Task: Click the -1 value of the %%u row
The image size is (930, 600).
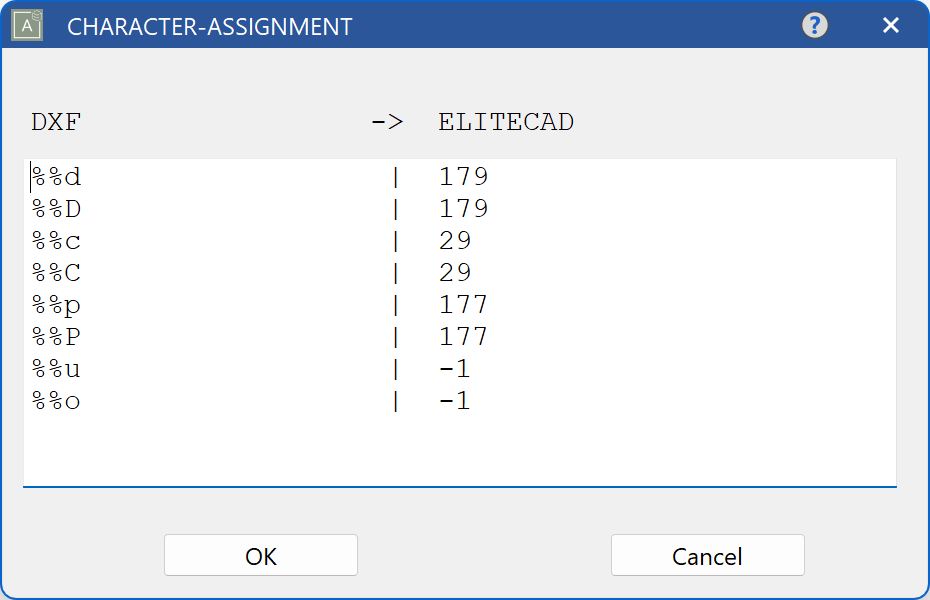Action: coord(456,368)
